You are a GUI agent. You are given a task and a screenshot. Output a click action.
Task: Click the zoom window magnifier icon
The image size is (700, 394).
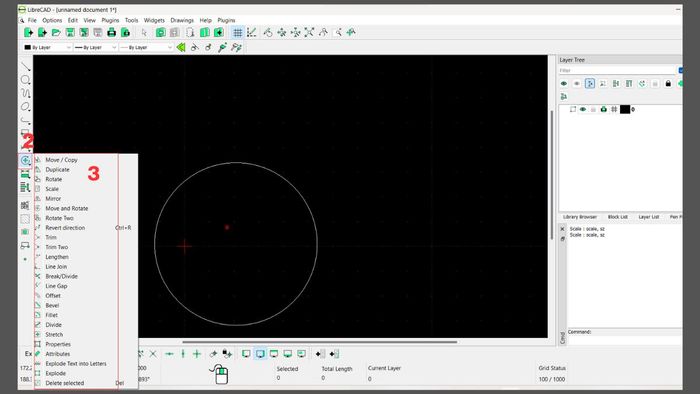pos(338,32)
